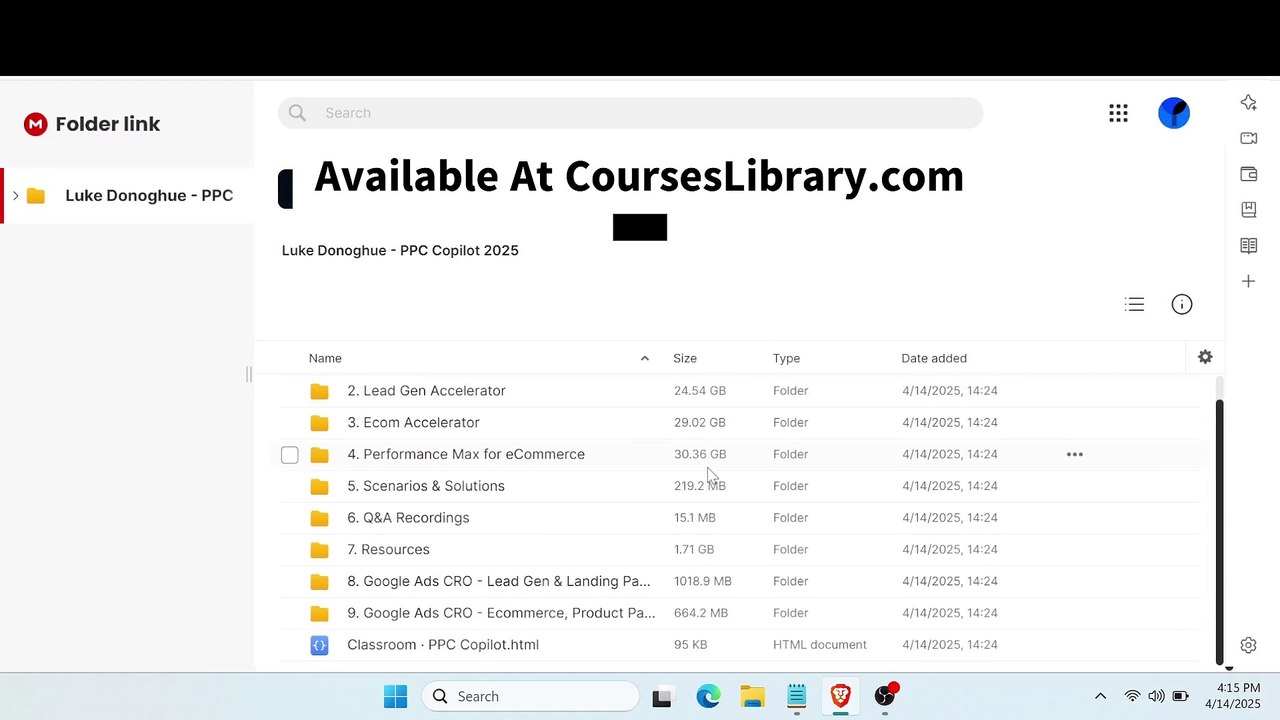Click the battery tray icon
This screenshot has width=1280, height=720.
tap(1180, 696)
